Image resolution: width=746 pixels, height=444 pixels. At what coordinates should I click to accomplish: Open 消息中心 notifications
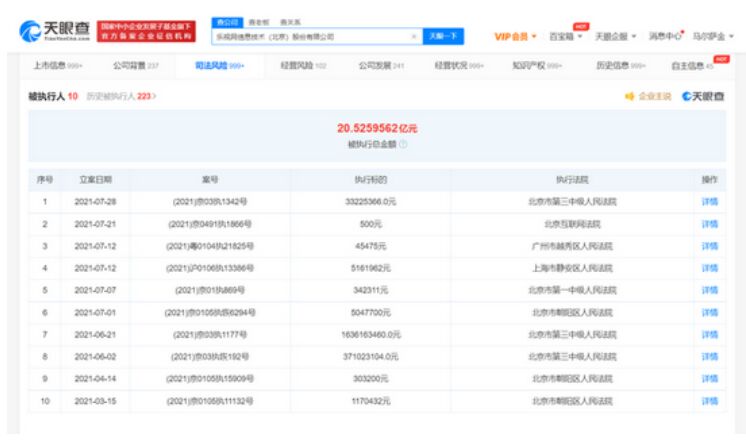pyautogui.click(x=665, y=36)
